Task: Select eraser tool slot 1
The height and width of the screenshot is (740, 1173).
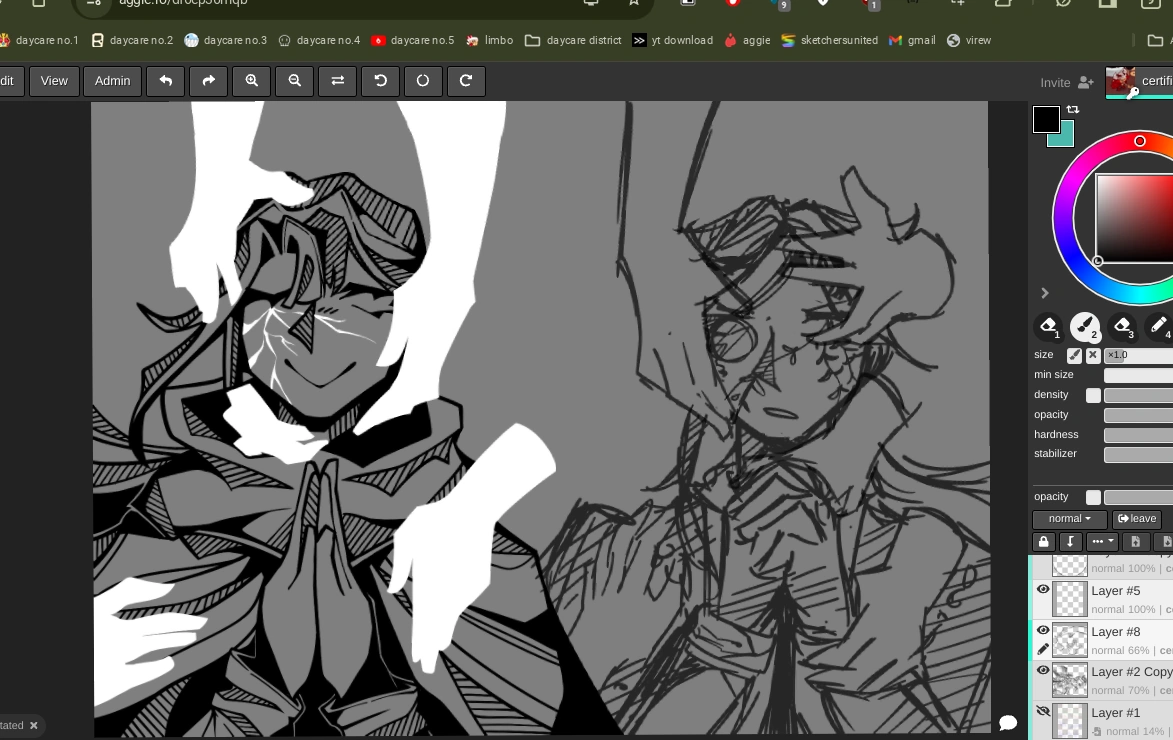Action: (1048, 327)
